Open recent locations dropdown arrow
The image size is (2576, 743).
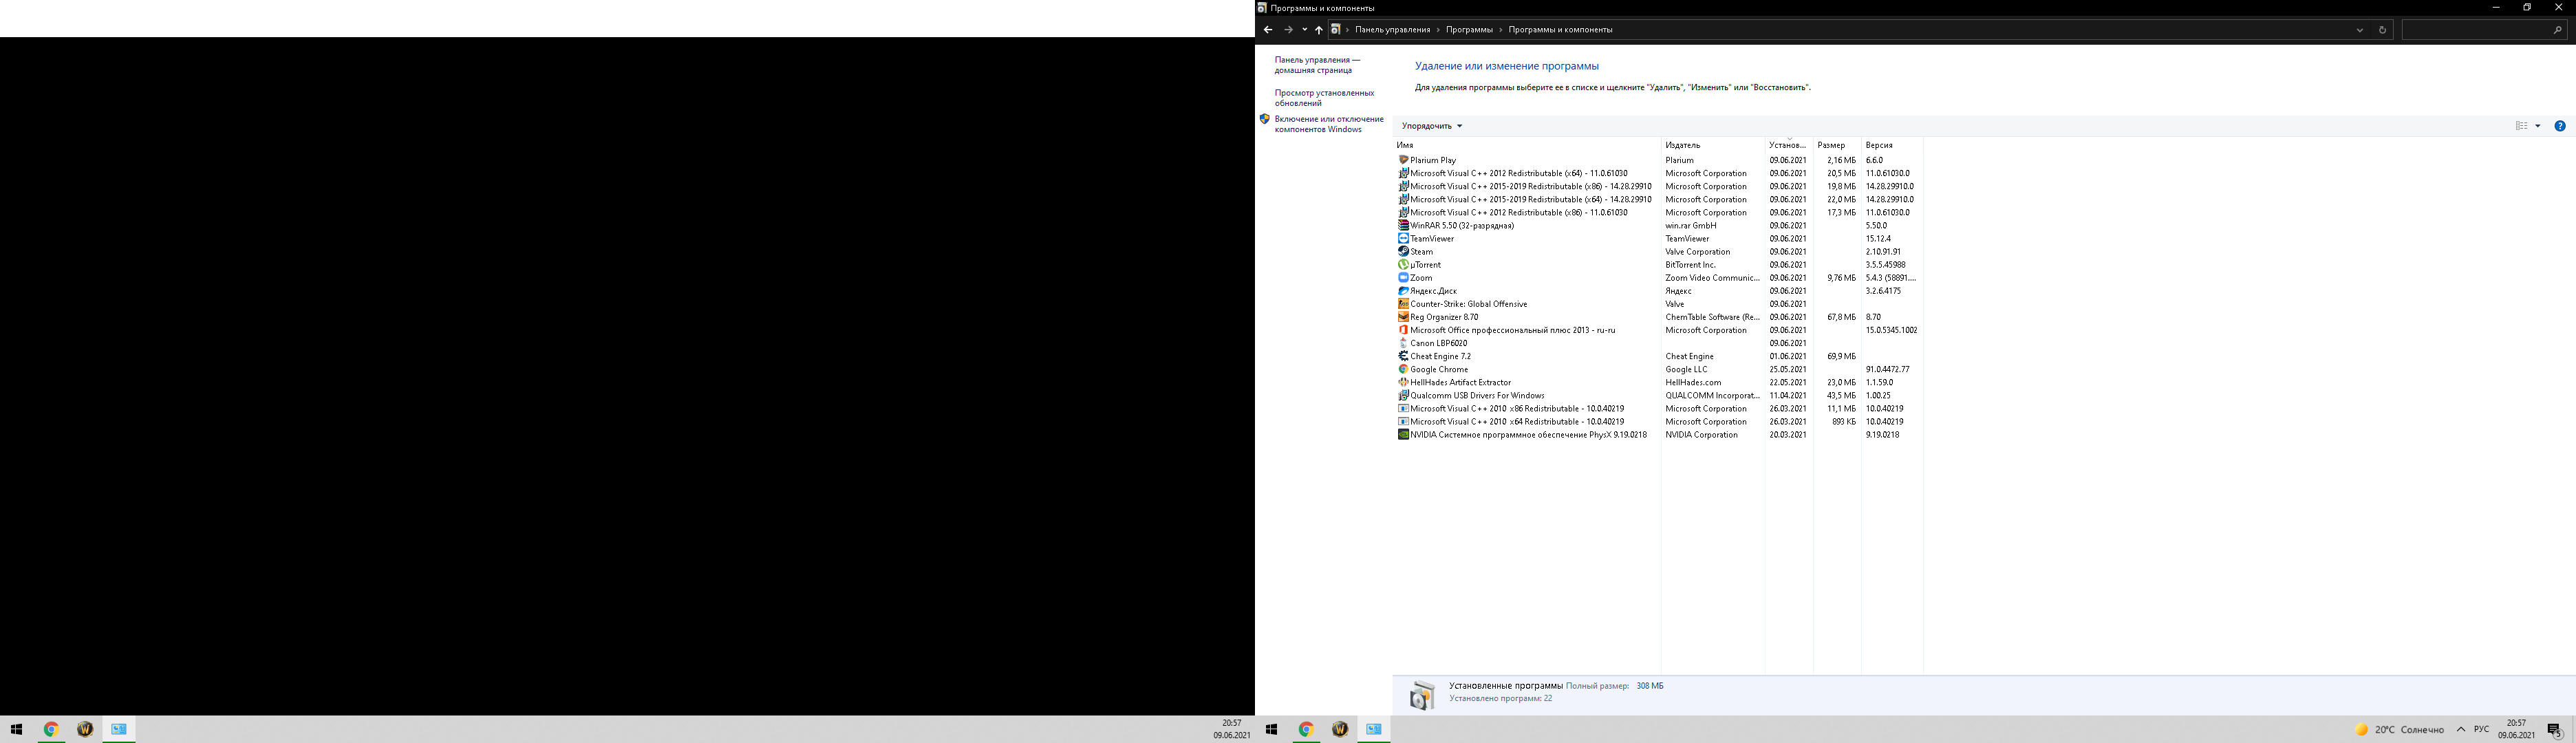pos(1304,30)
